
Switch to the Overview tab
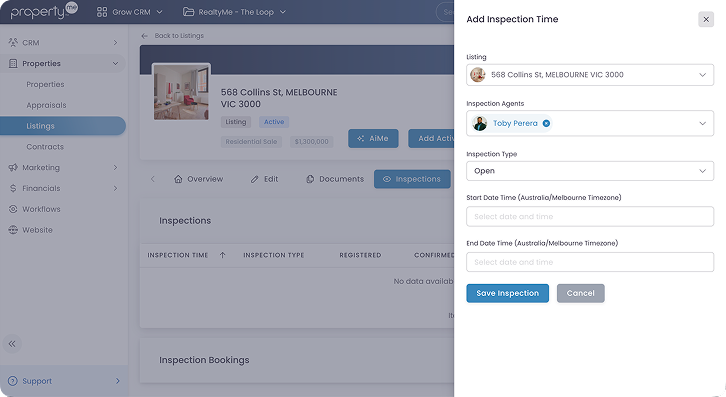(x=198, y=179)
